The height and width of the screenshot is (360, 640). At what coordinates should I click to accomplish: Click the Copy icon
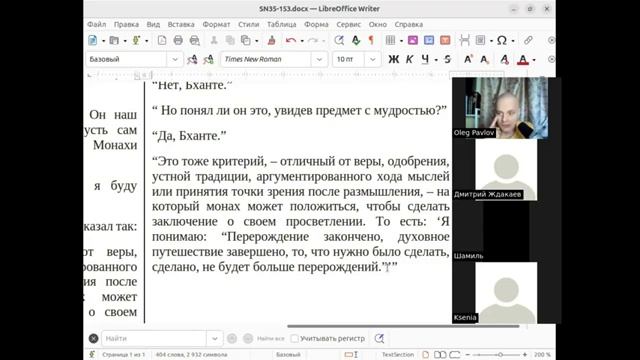(230, 40)
